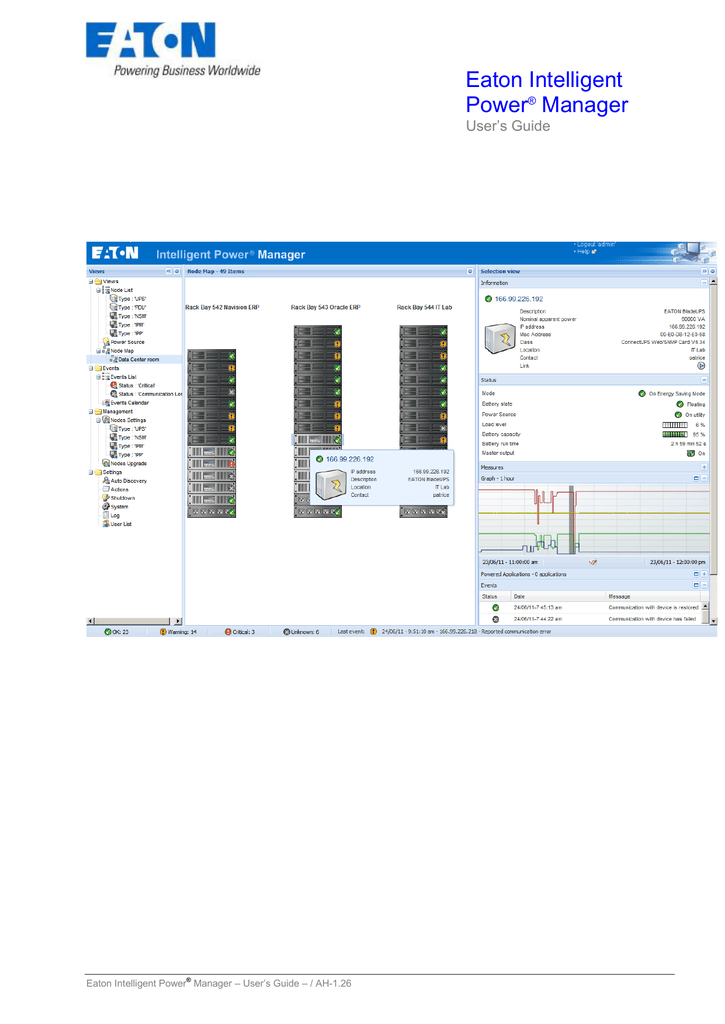Select the top server in Rack Bay 543
725x1024 pixels.
(x=317, y=332)
